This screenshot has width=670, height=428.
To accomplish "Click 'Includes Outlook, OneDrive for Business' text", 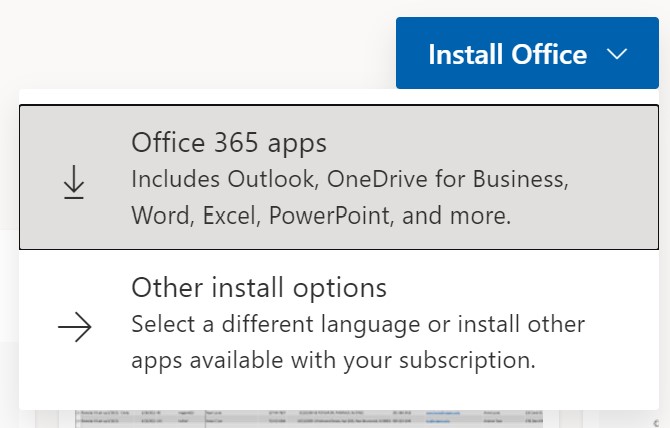I will coord(350,180).
